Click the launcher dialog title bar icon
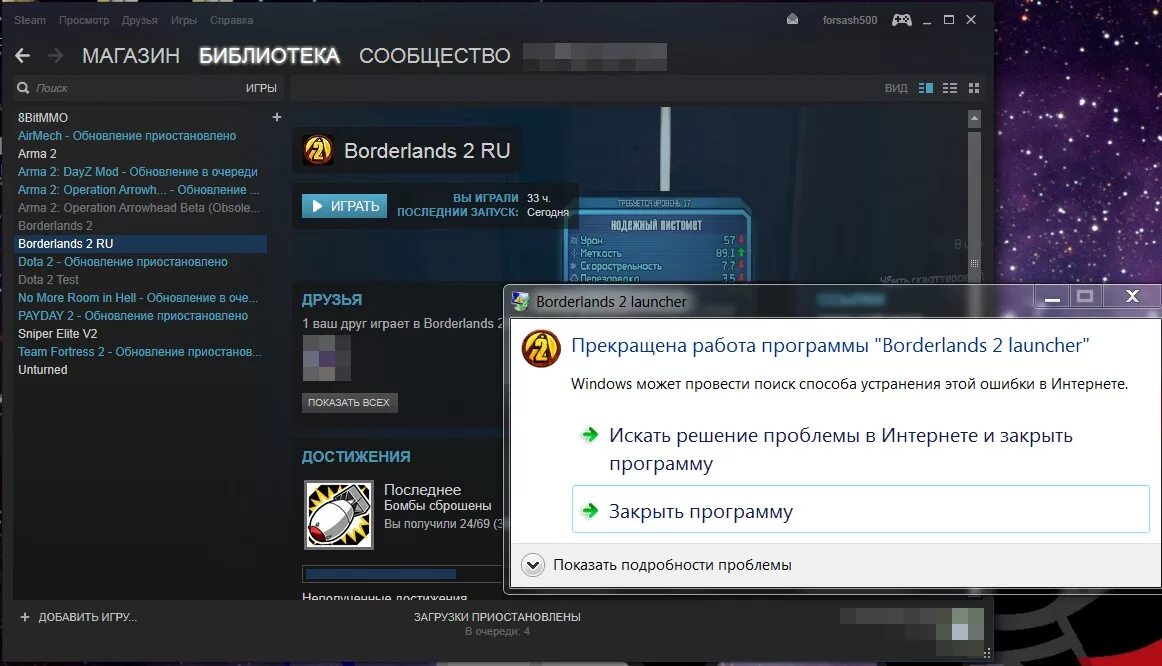 [x=521, y=302]
